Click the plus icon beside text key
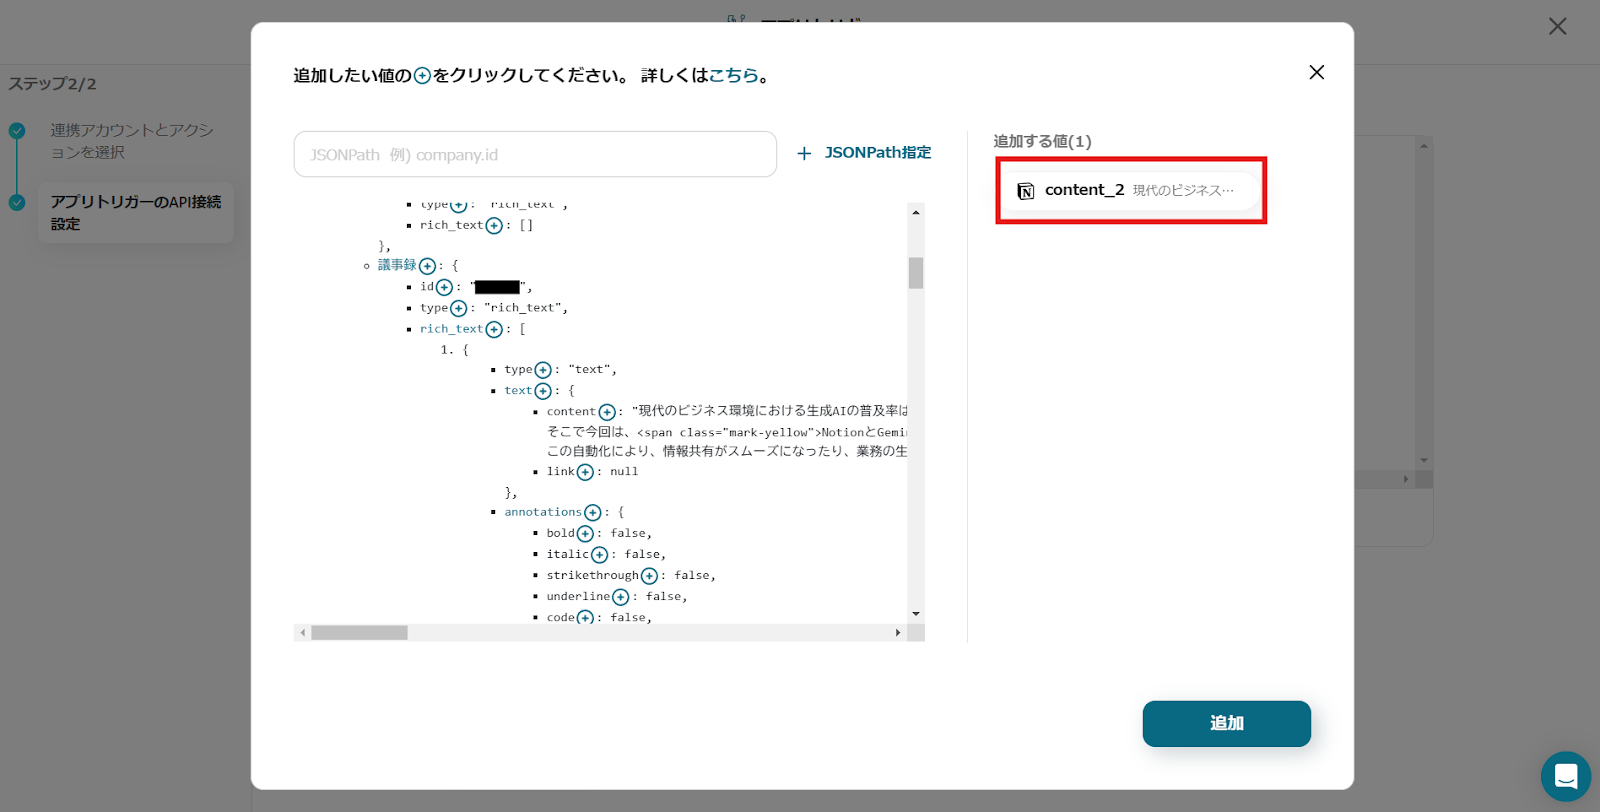1600x812 pixels. click(542, 391)
